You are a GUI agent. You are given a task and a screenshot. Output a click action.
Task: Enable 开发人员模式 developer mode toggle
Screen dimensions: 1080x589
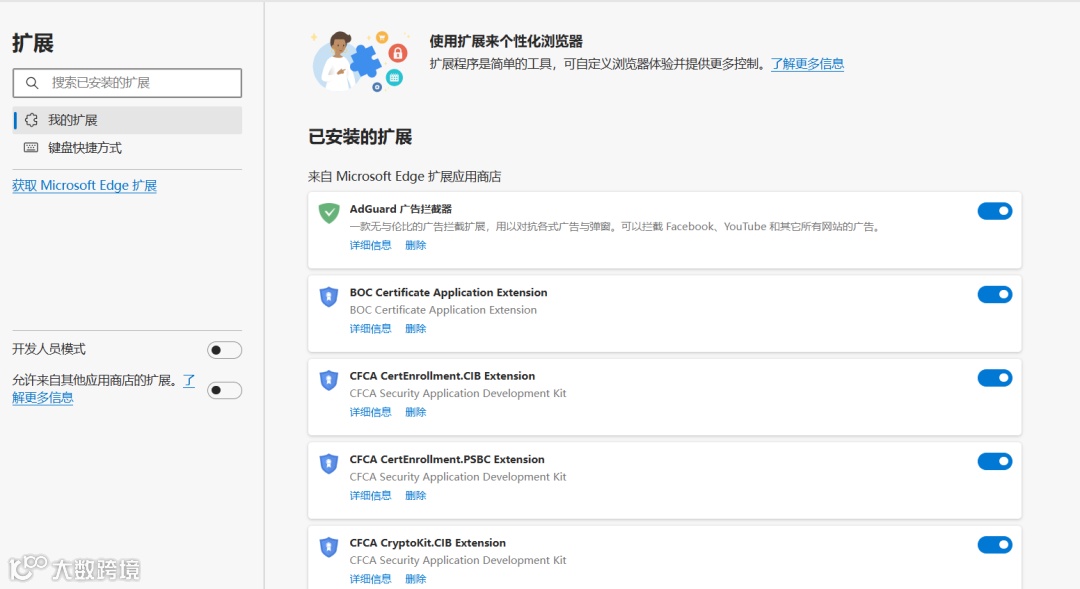[x=225, y=350]
